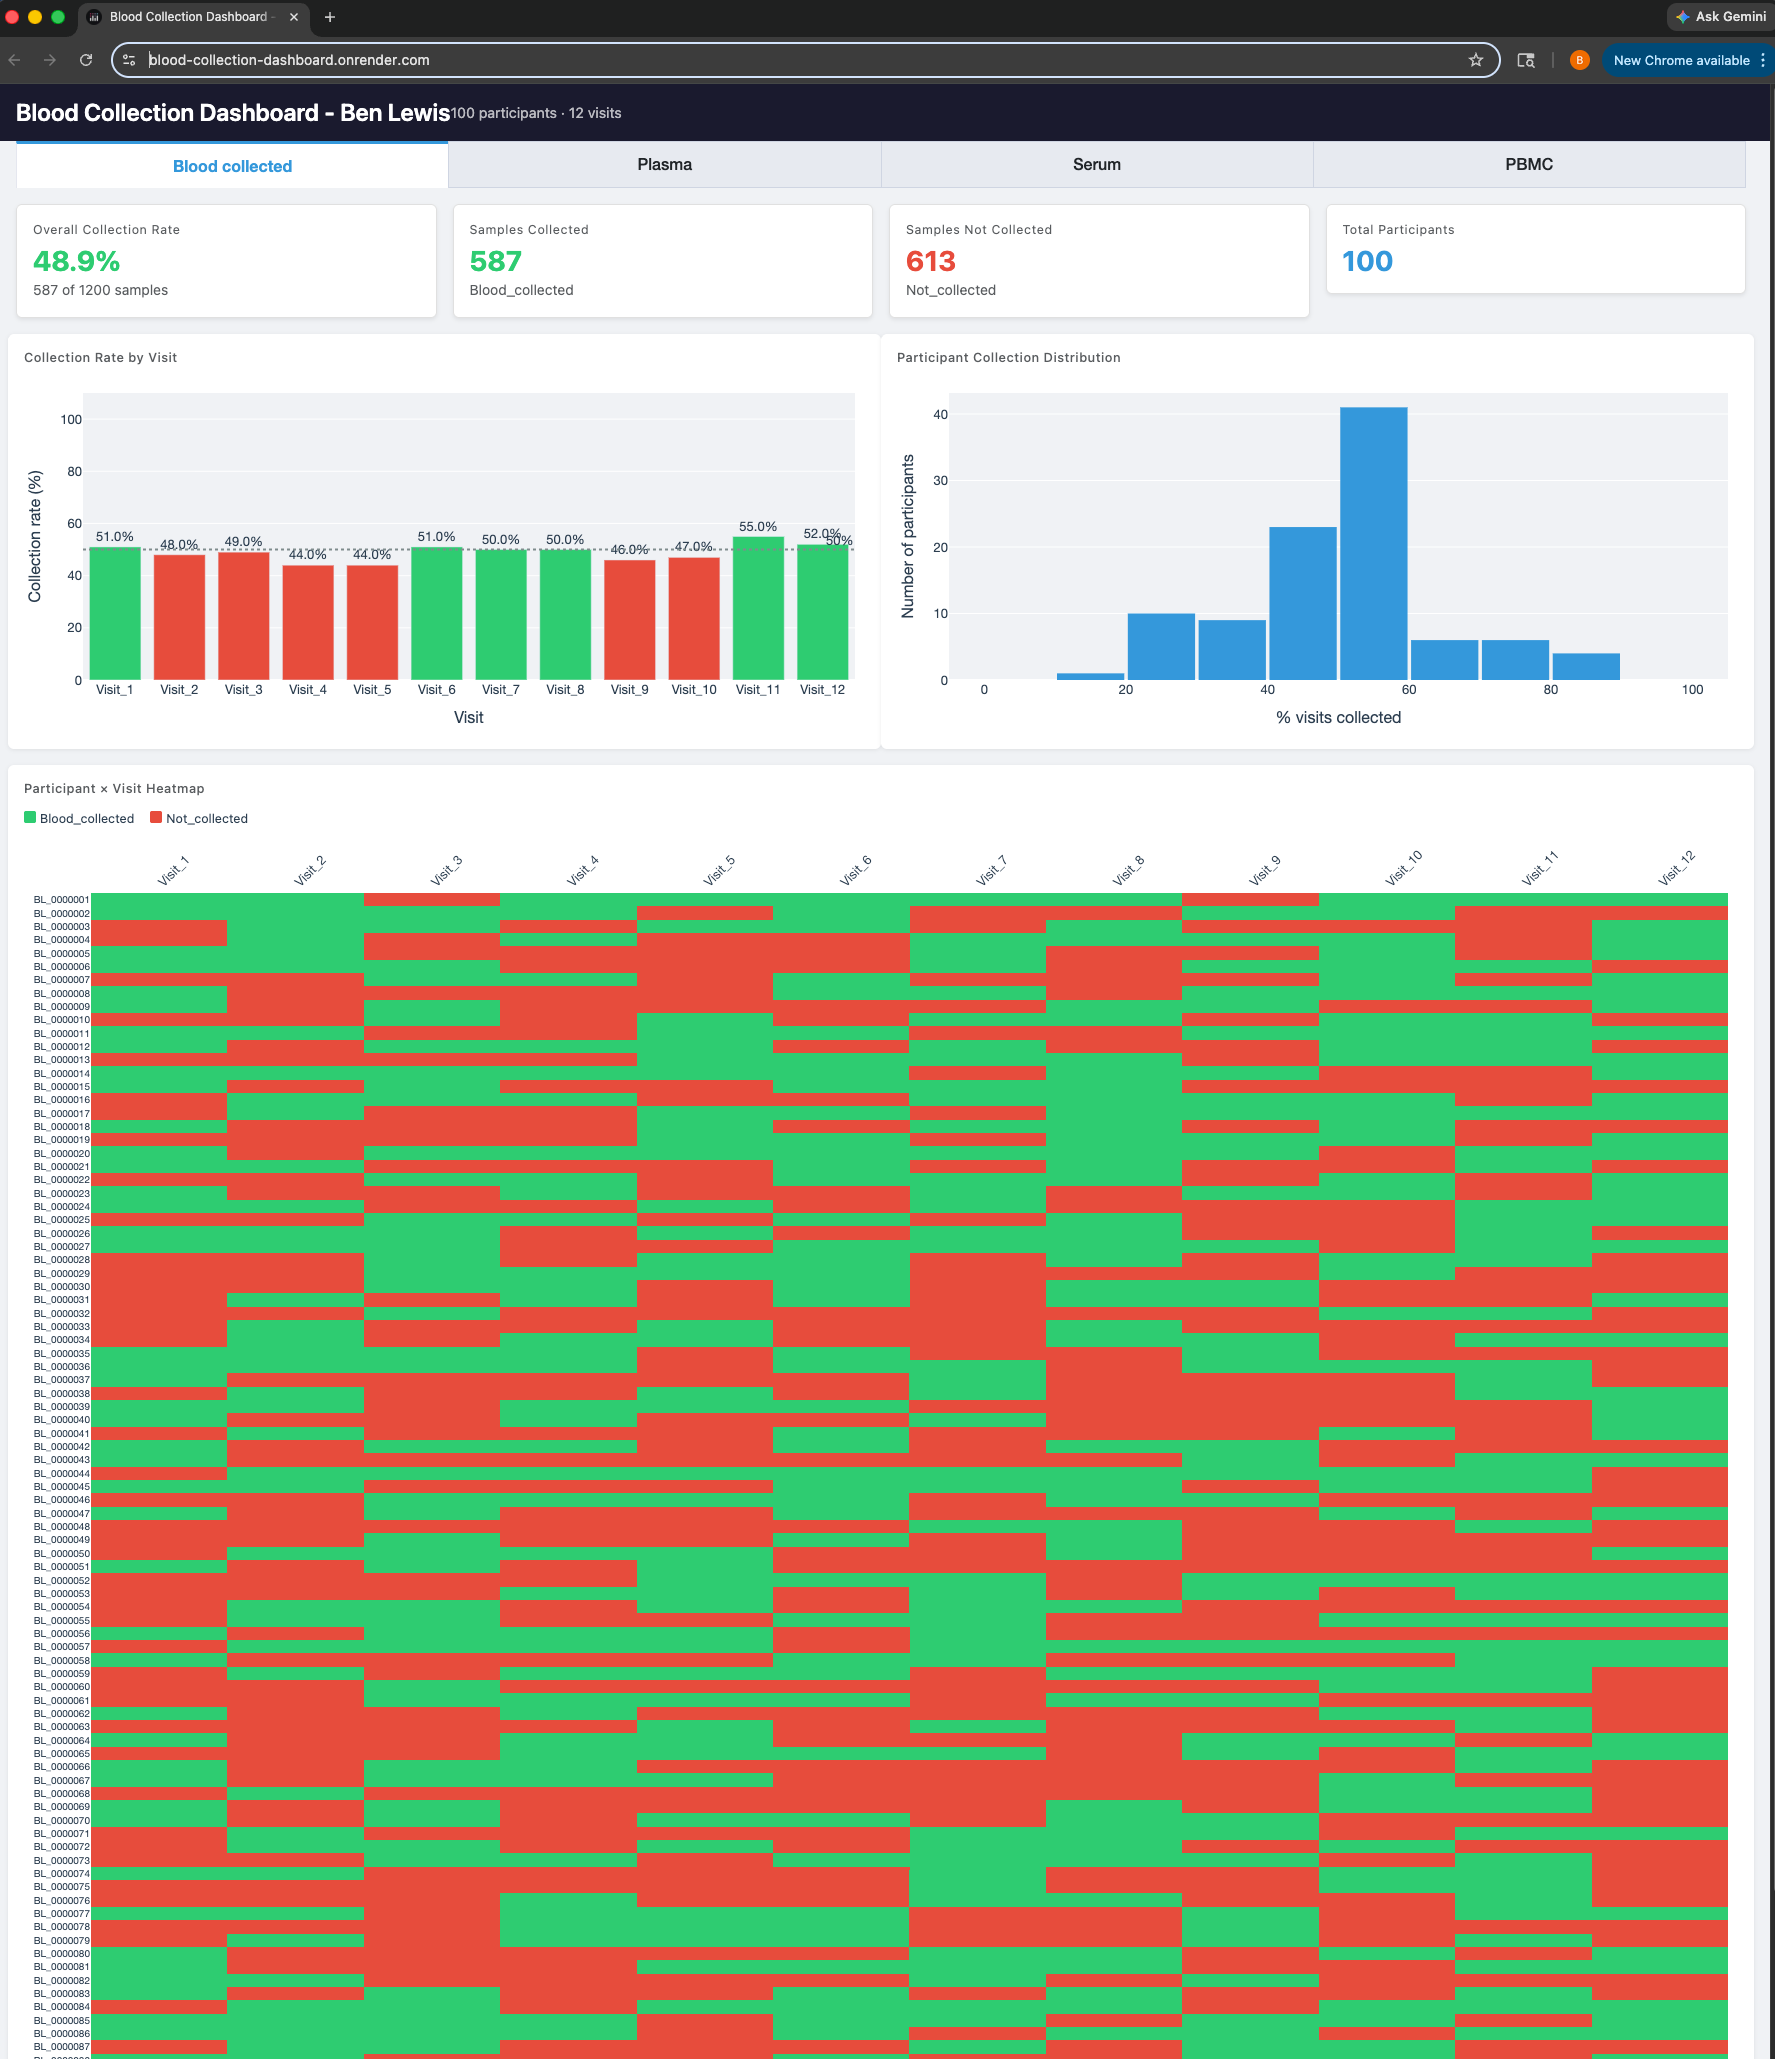
Task: Switch to the Plasma tab
Action: pyautogui.click(x=664, y=165)
